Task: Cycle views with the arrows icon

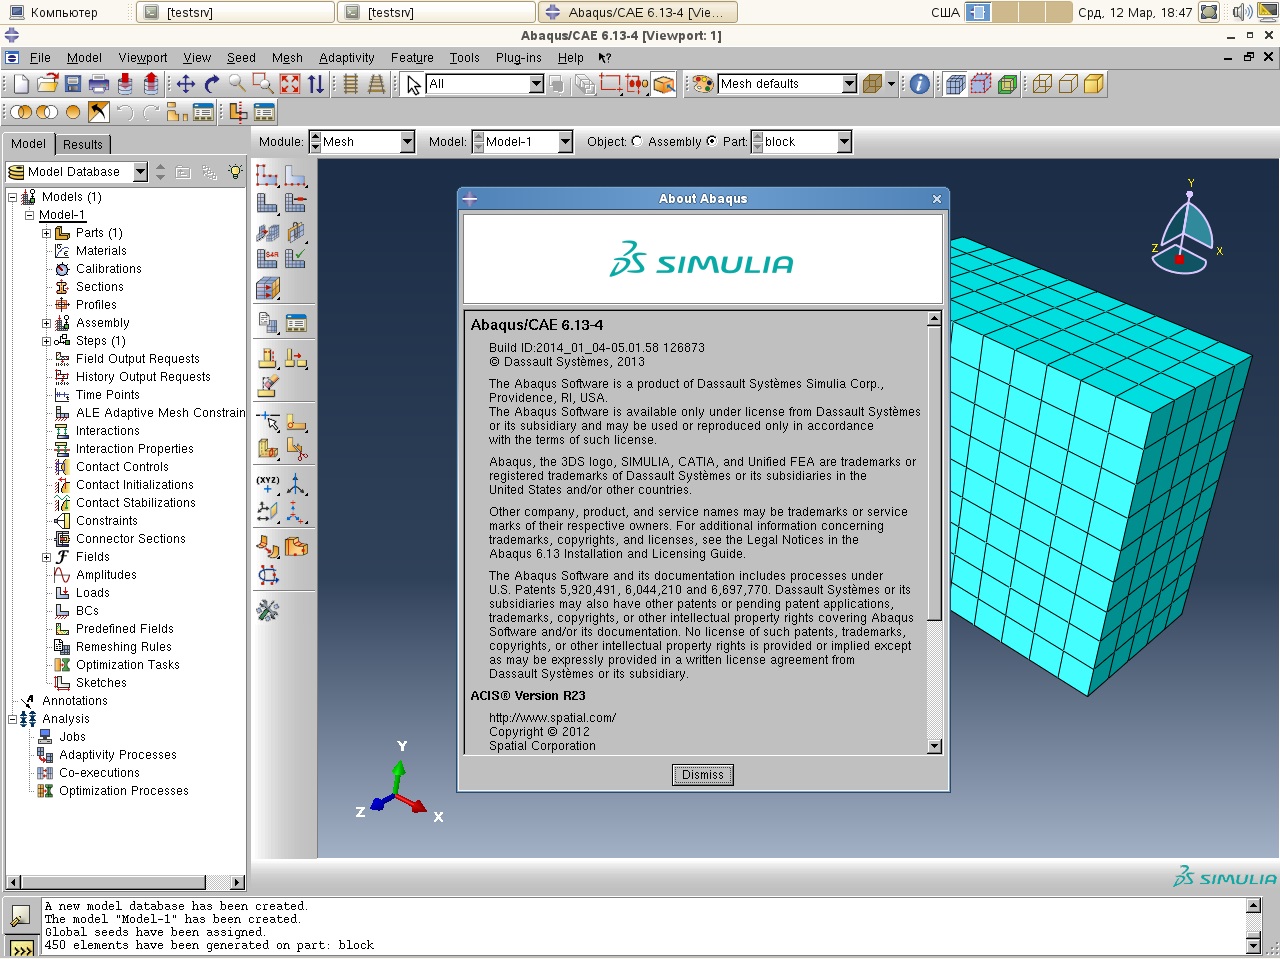Action: pos(315,84)
